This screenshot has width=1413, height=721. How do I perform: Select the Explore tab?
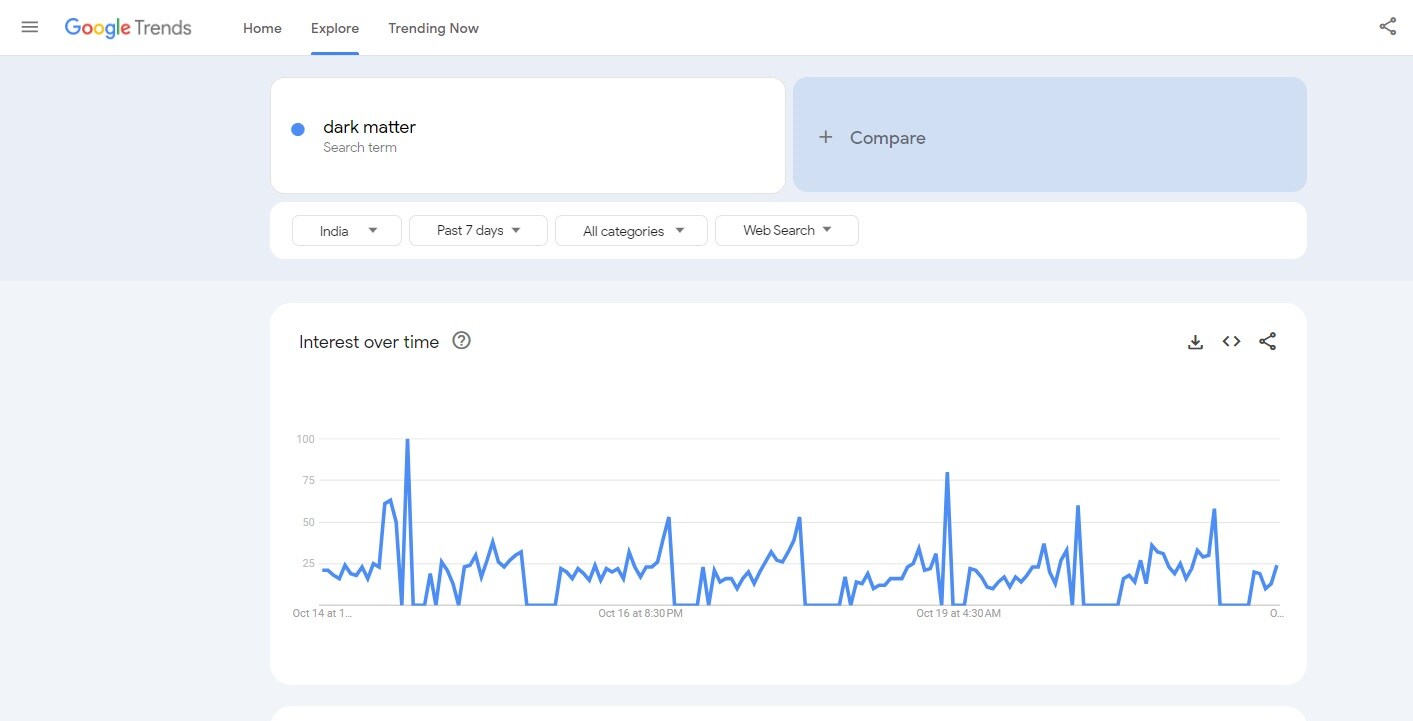[335, 28]
